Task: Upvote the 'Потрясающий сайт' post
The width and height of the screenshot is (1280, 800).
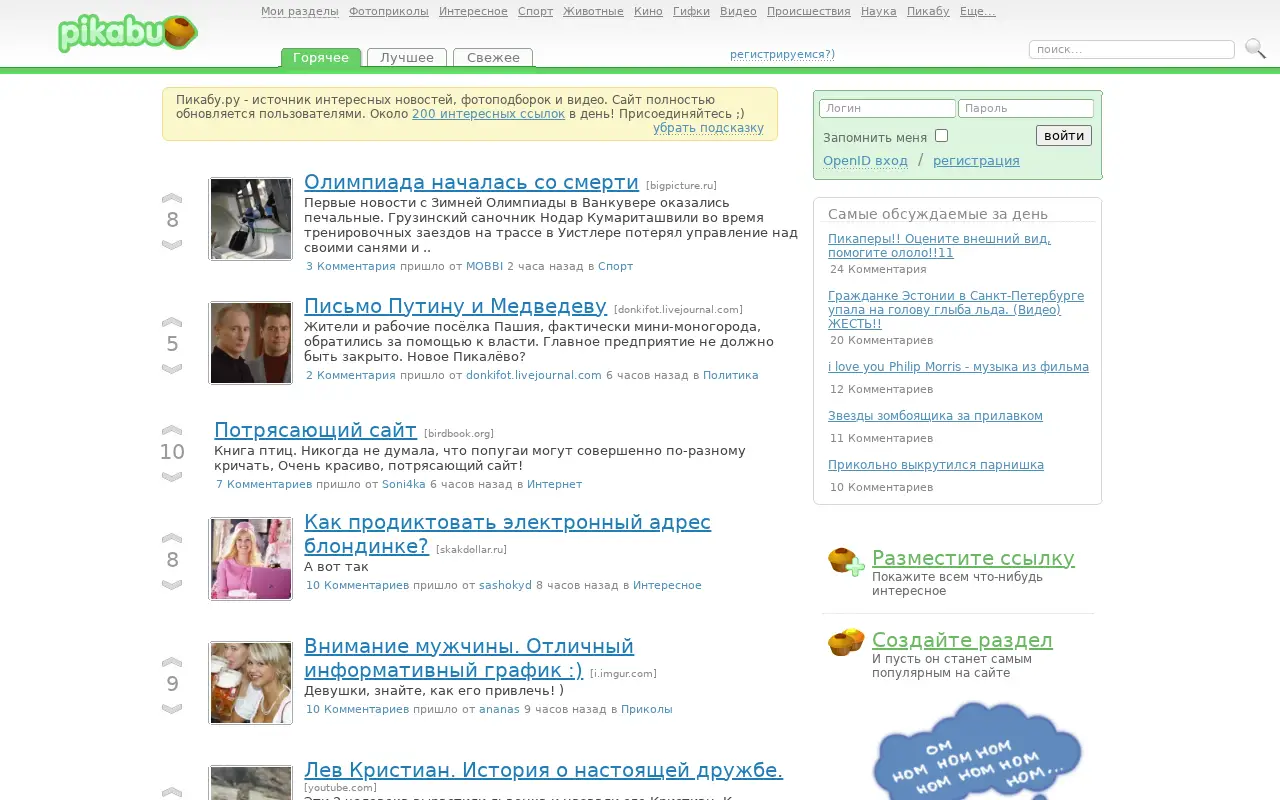Action: click(x=172, y=430)
